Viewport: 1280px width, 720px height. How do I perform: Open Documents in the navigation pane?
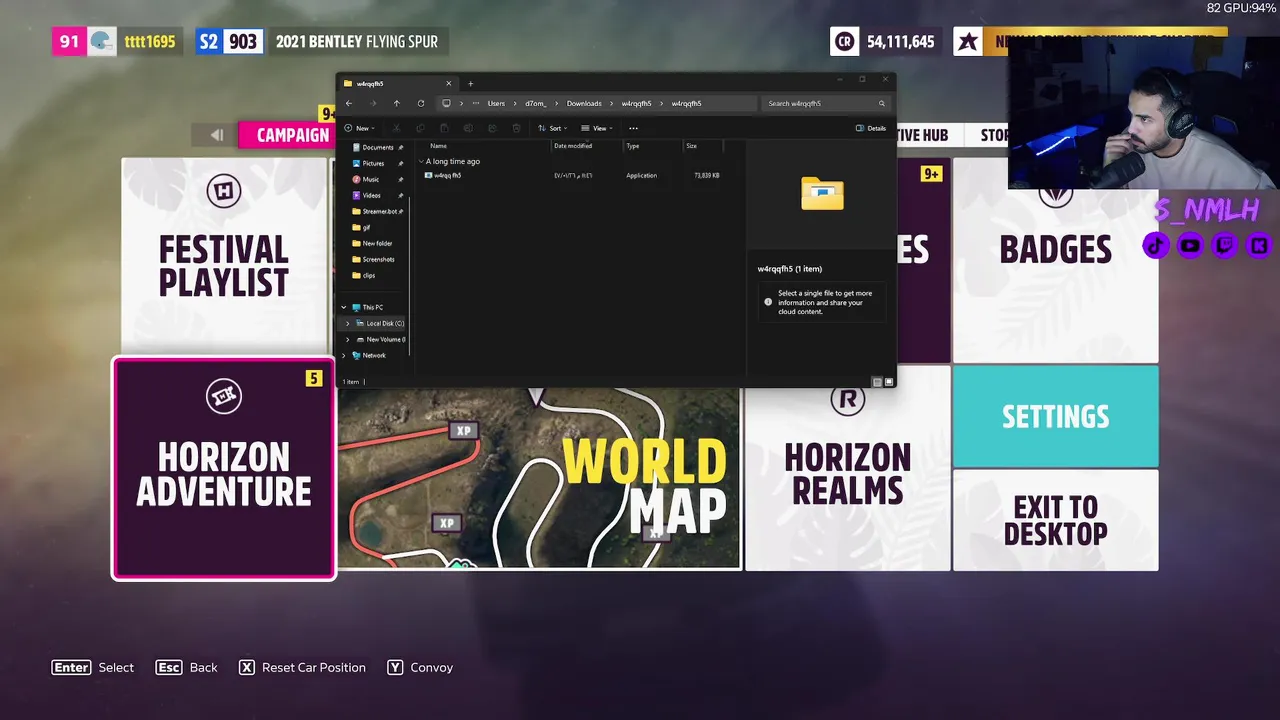tap(377, 147)
